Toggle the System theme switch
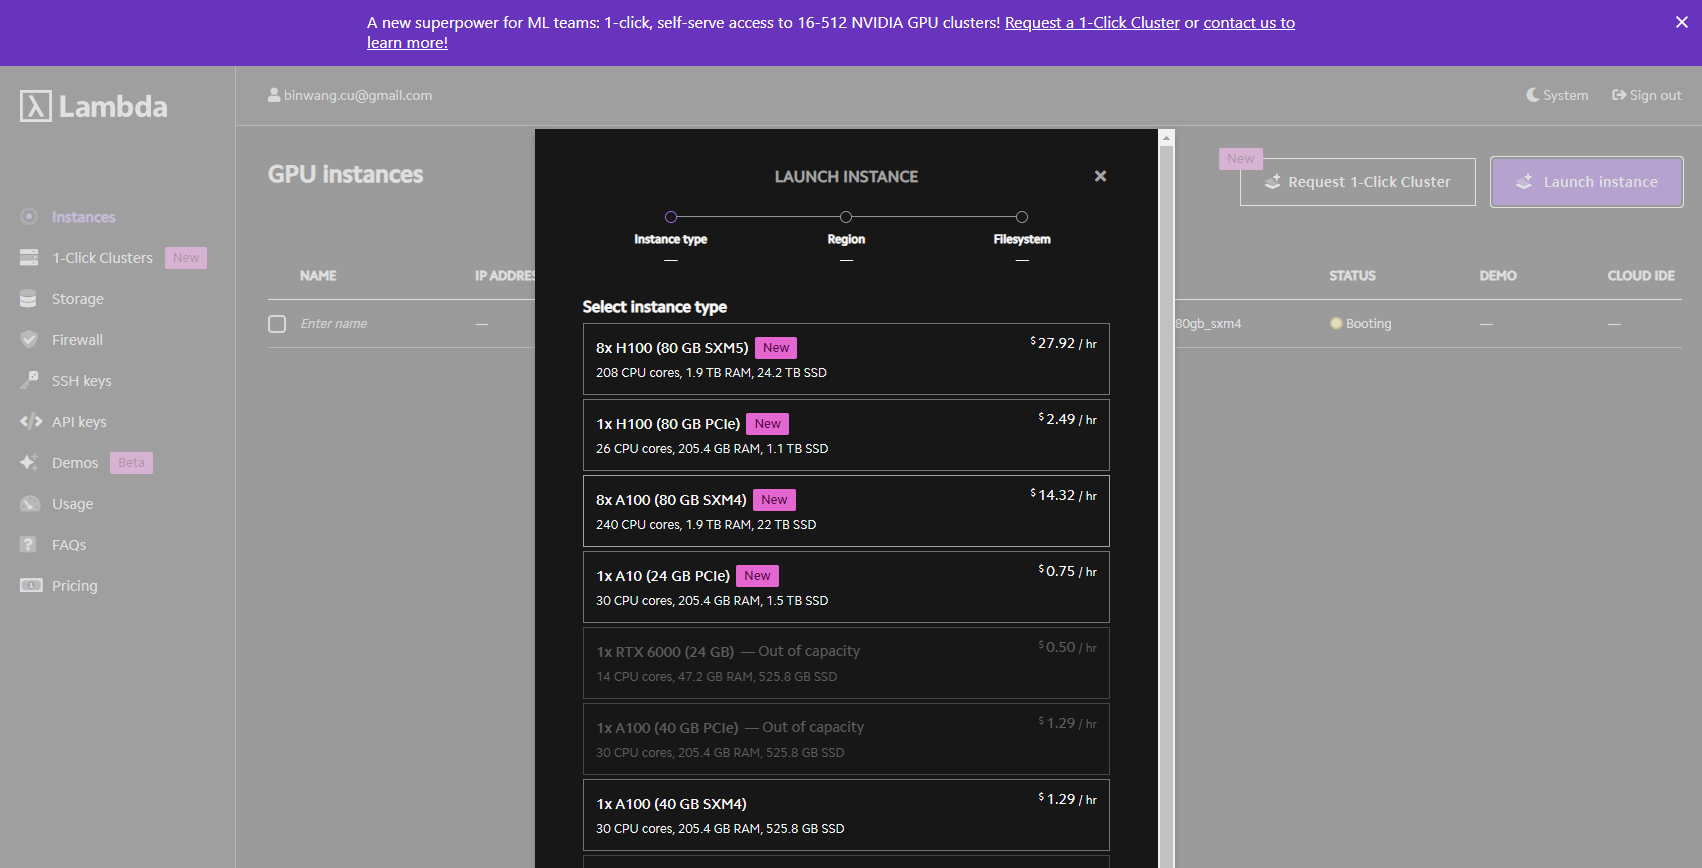The height and width of the screenshot is (868, 1702). pos(1557,96)
